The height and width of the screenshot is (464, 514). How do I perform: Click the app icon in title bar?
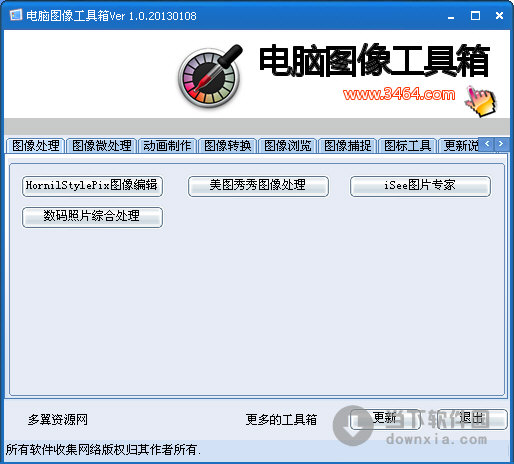pyautogui.click(x=16, y=15)
